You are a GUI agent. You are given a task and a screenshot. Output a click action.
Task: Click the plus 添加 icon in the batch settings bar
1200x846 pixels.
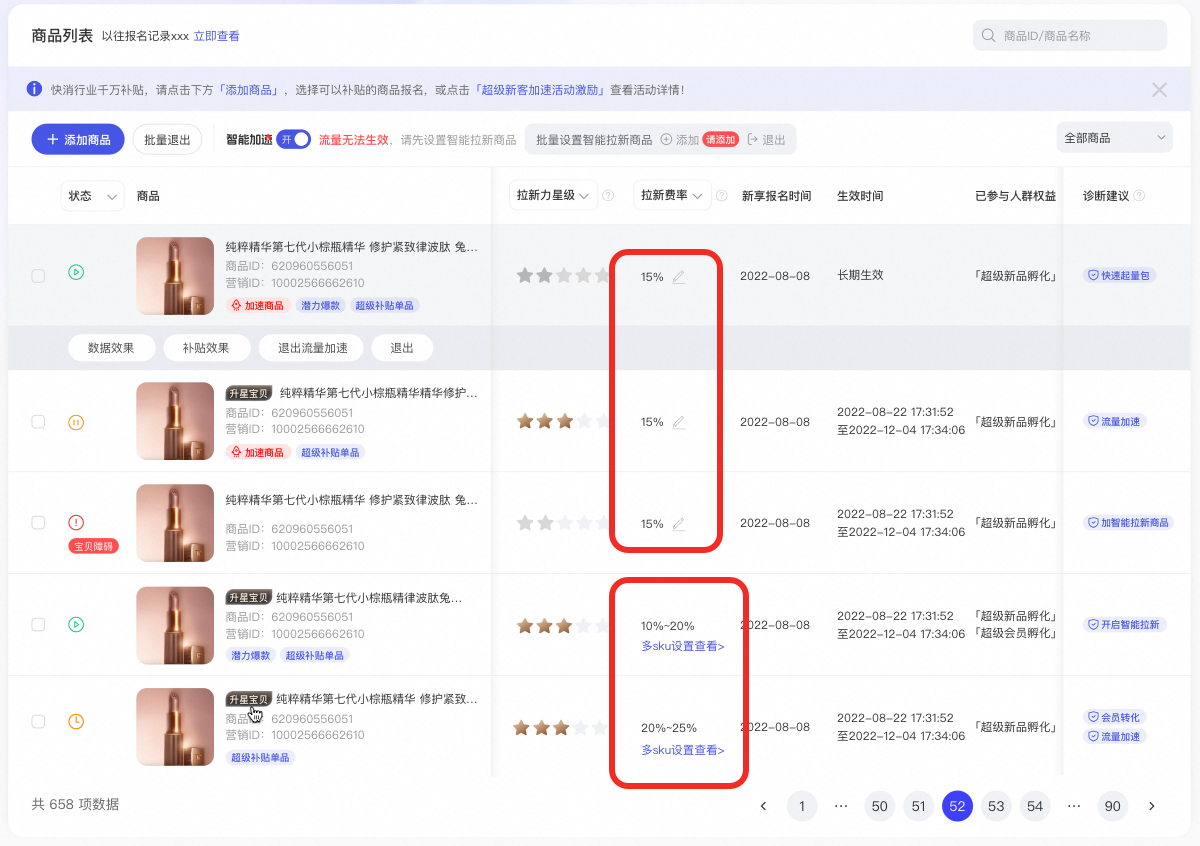(667, 139)
